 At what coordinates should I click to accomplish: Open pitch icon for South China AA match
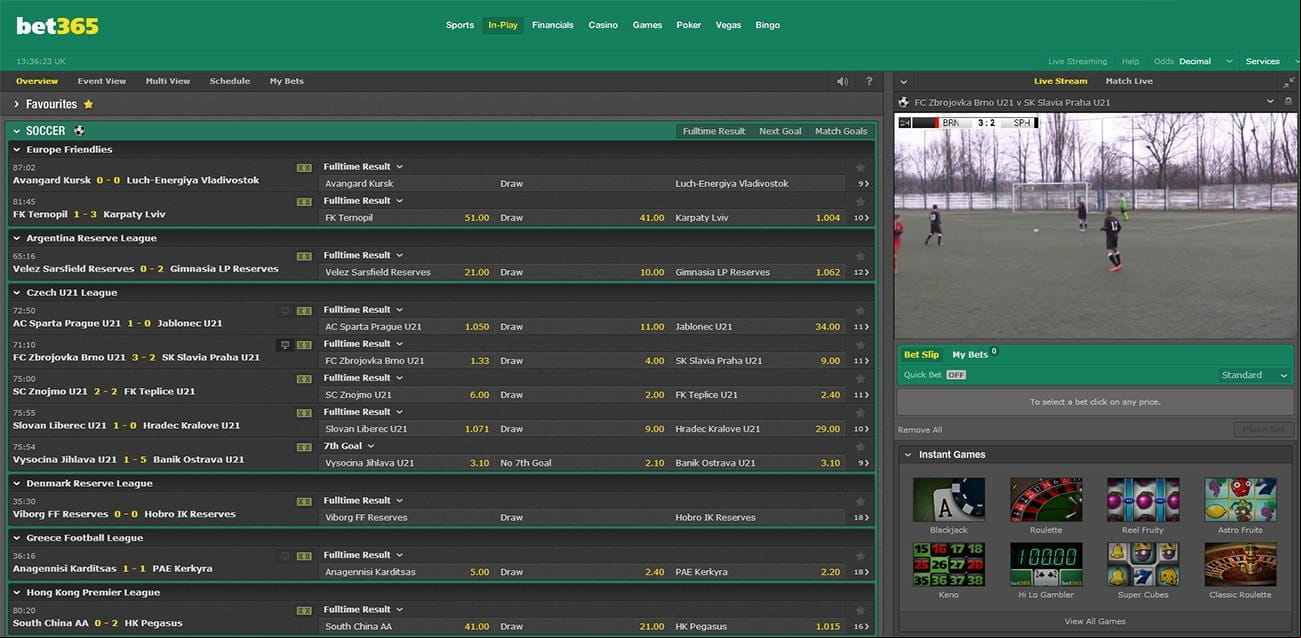(304, 610)
